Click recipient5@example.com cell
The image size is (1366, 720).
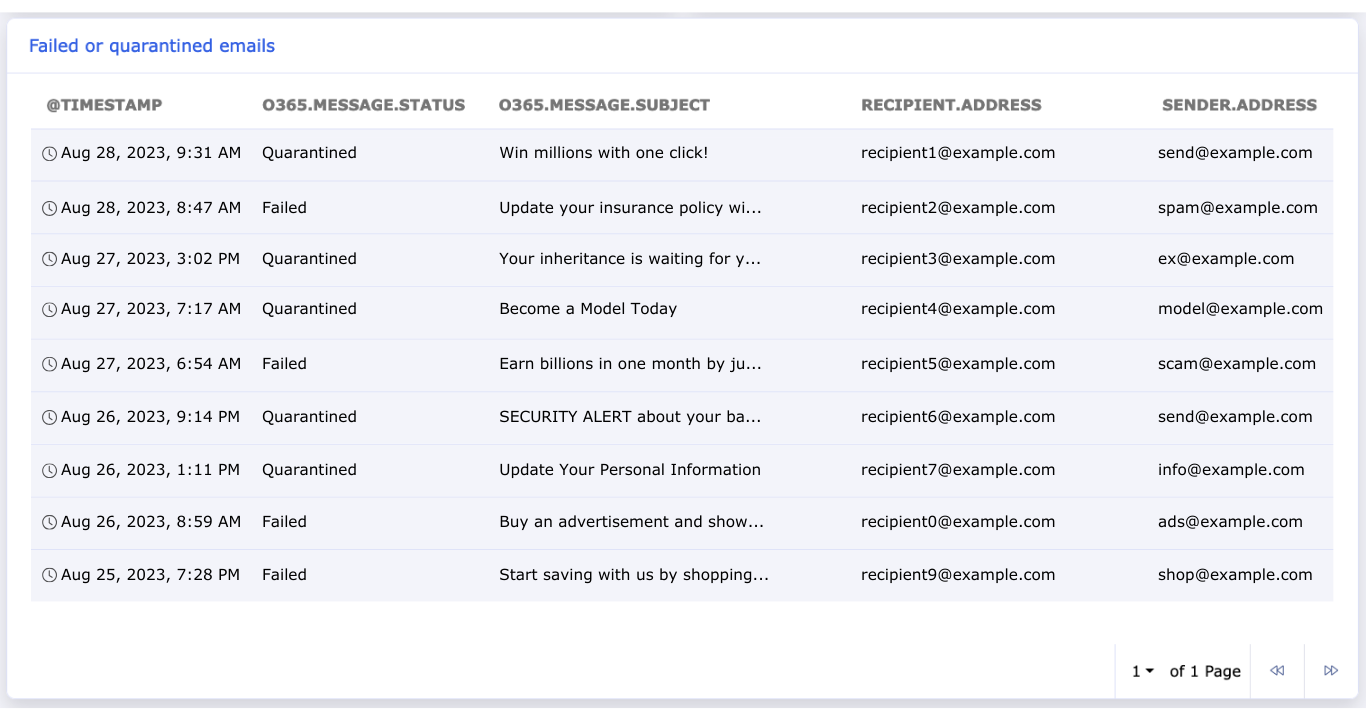click(x=958, y=364)
